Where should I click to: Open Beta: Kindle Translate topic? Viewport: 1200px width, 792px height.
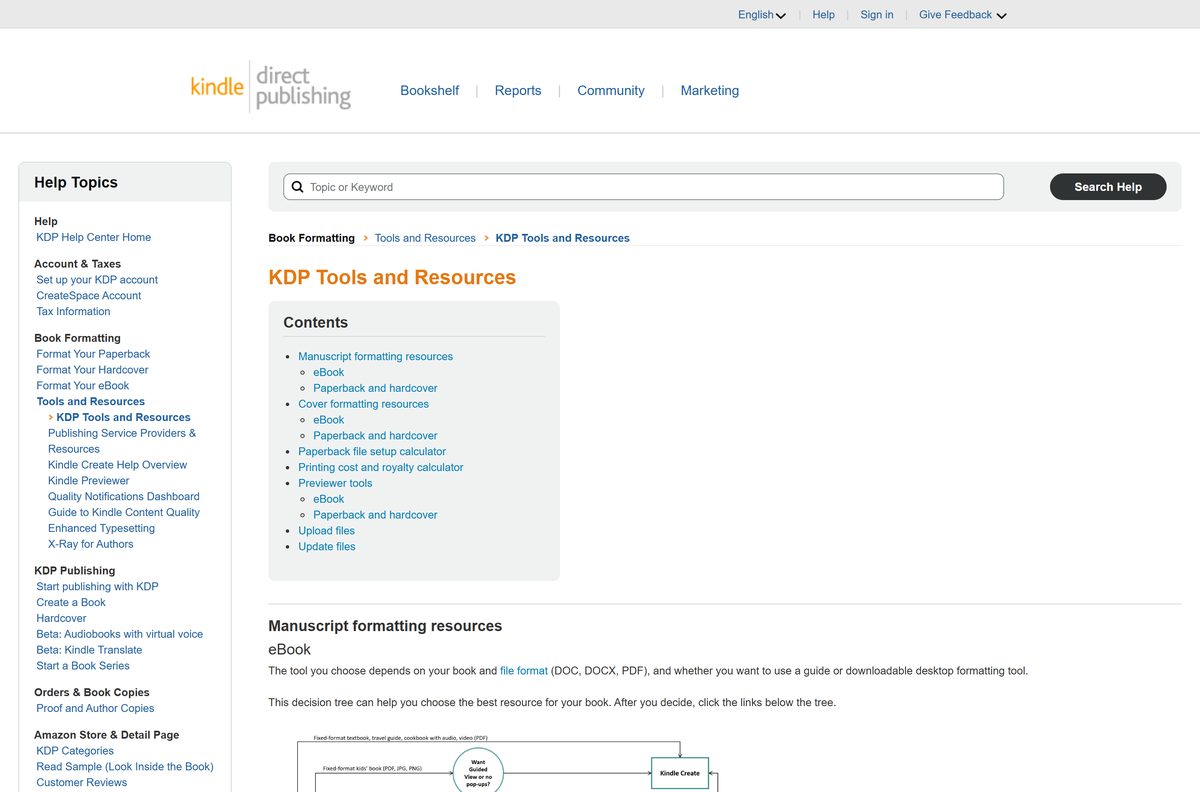(89, 651)
